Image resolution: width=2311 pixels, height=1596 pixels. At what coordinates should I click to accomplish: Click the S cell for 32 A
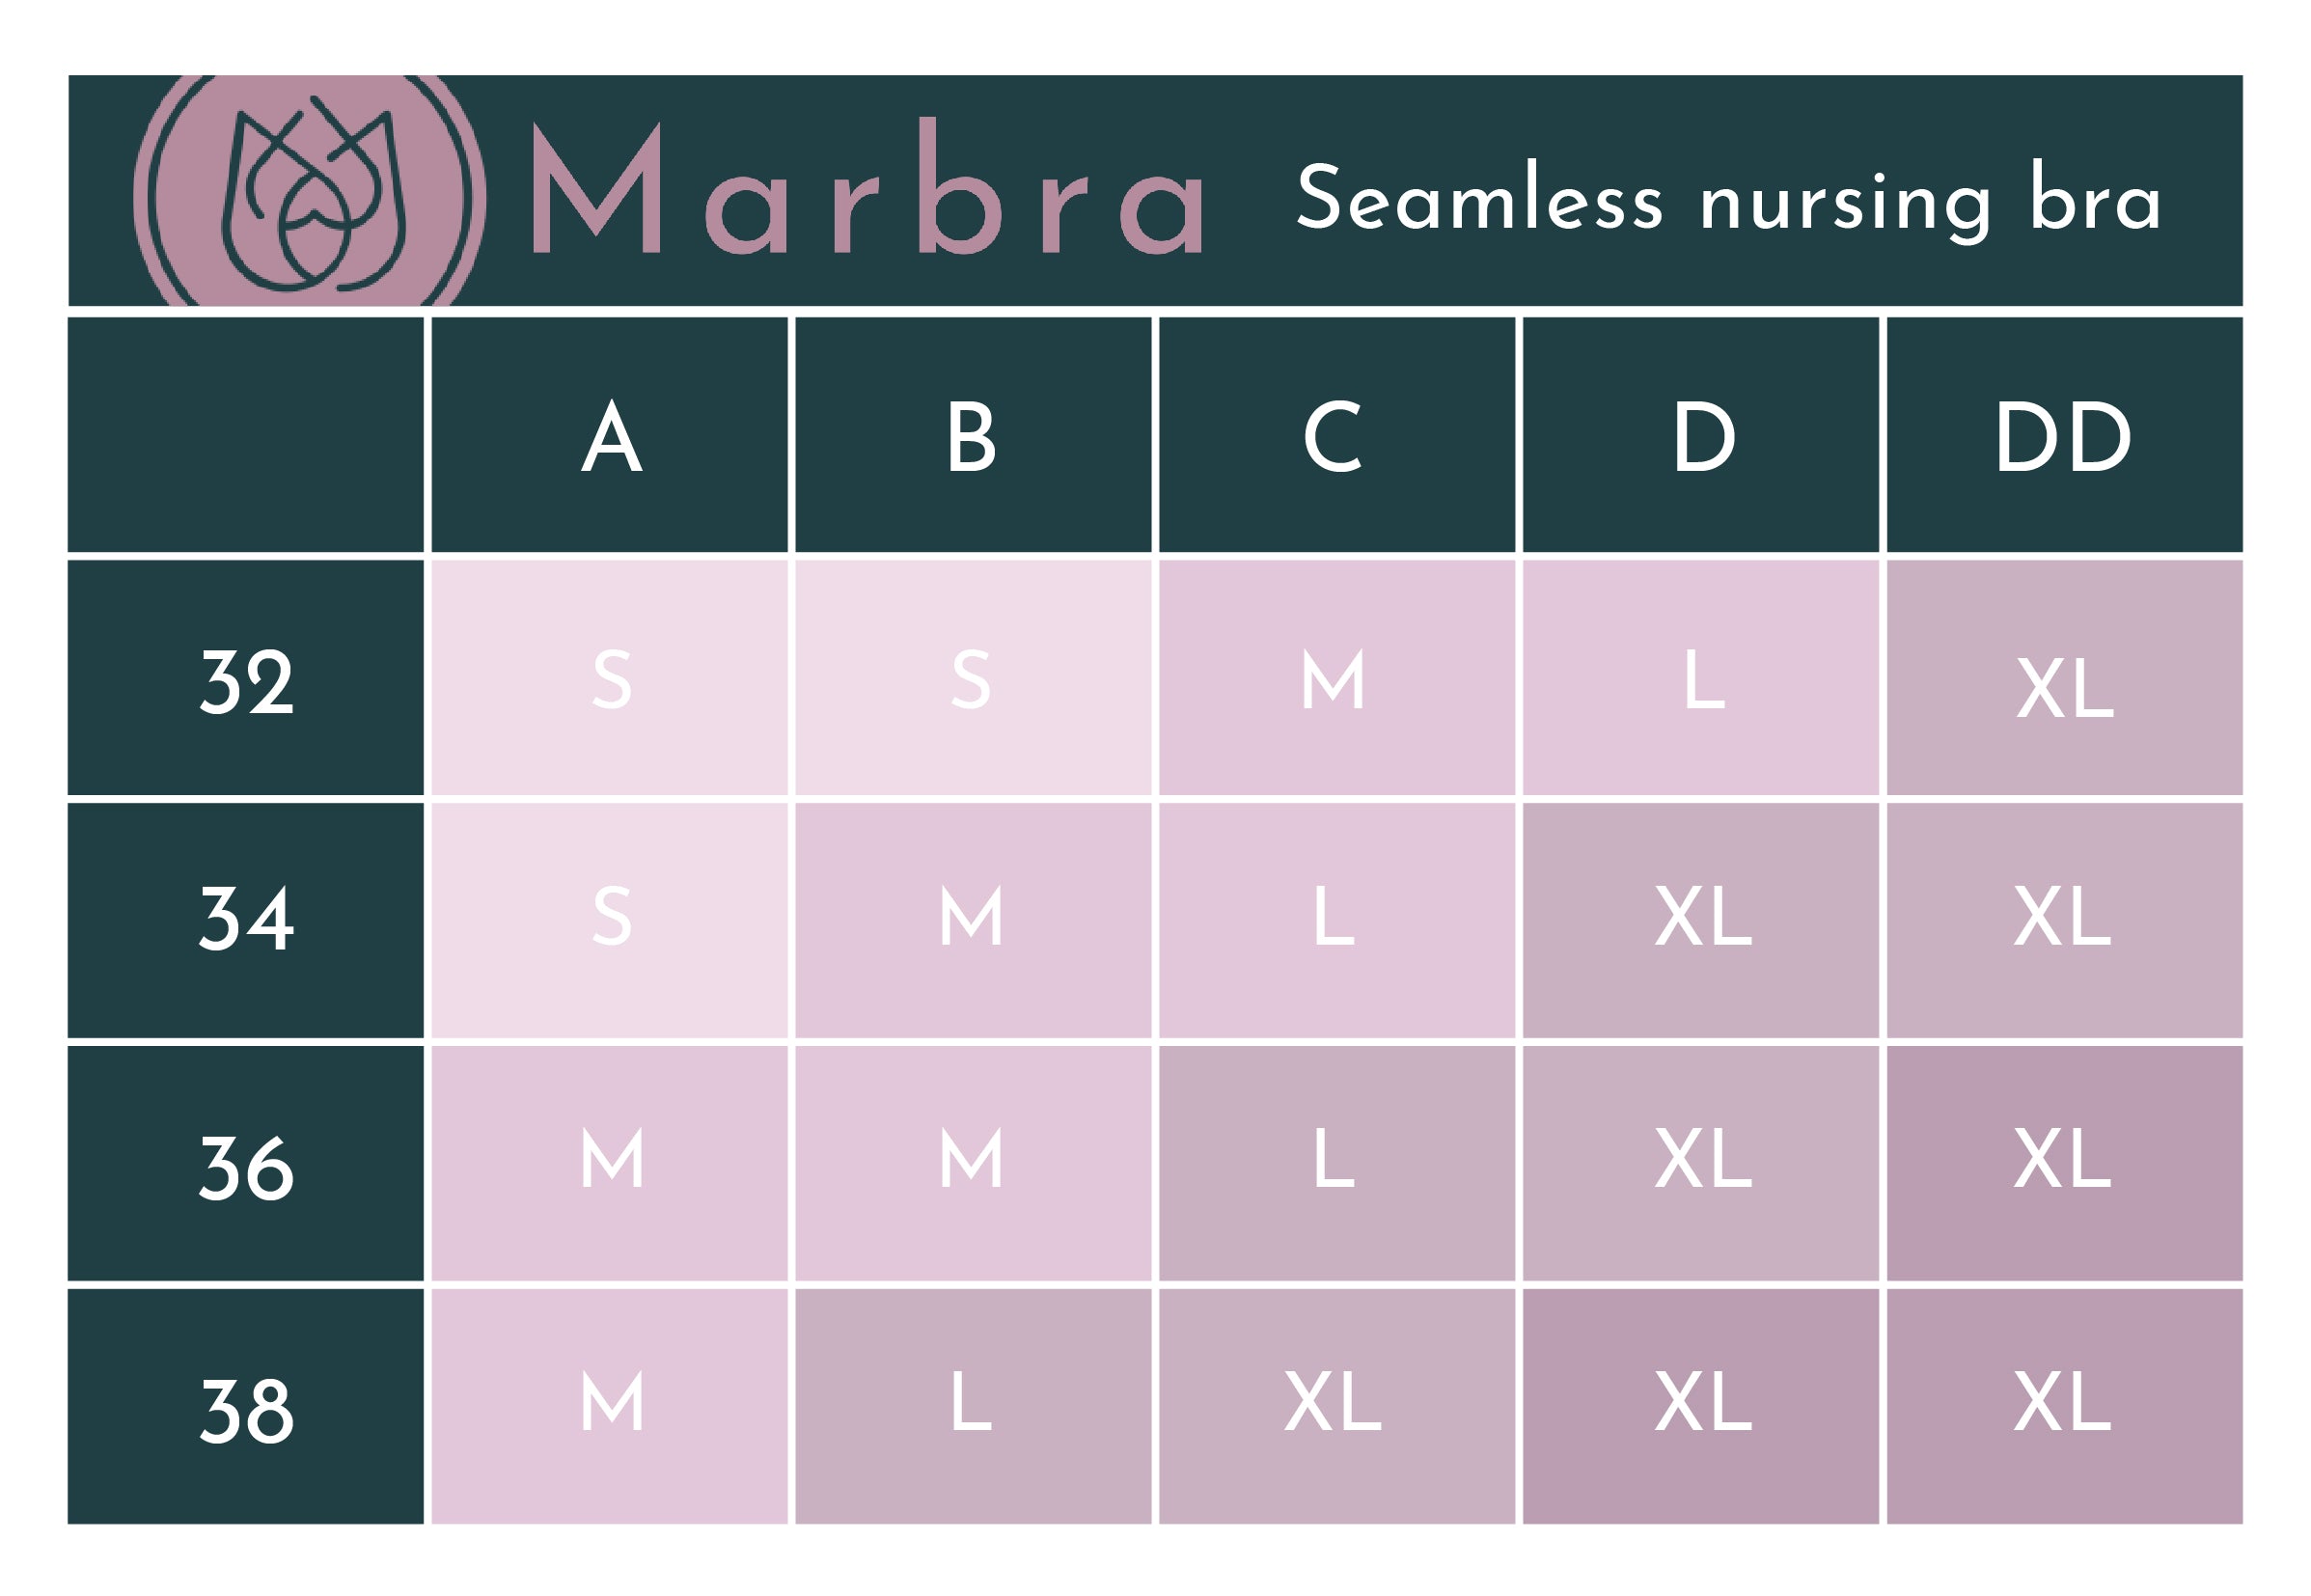click(610, 680)
